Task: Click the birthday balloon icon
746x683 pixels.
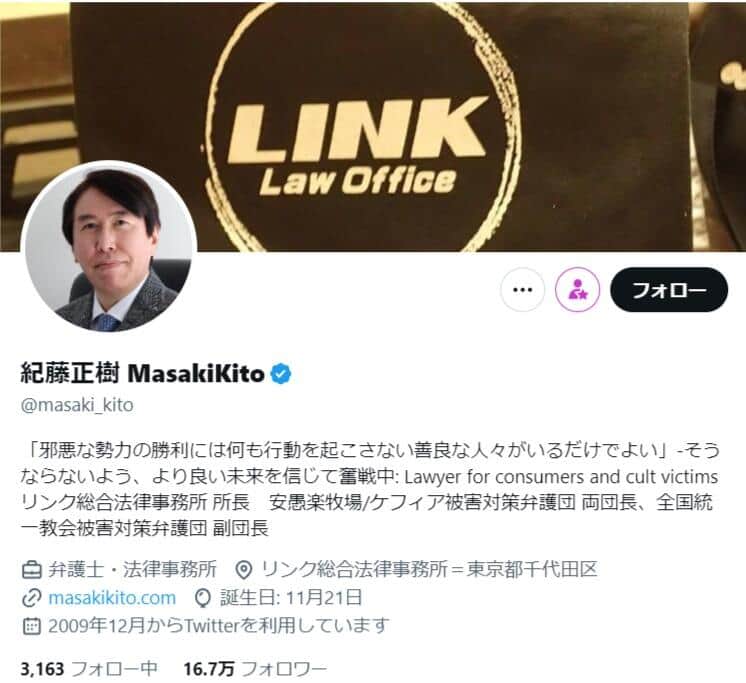Action: pos(203,598)
